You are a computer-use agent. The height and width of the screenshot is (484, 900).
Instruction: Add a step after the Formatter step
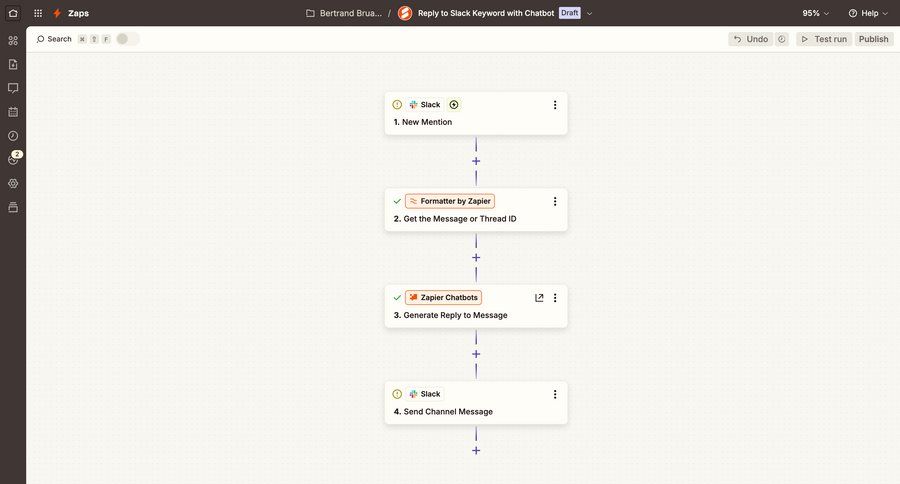[476, 258]
